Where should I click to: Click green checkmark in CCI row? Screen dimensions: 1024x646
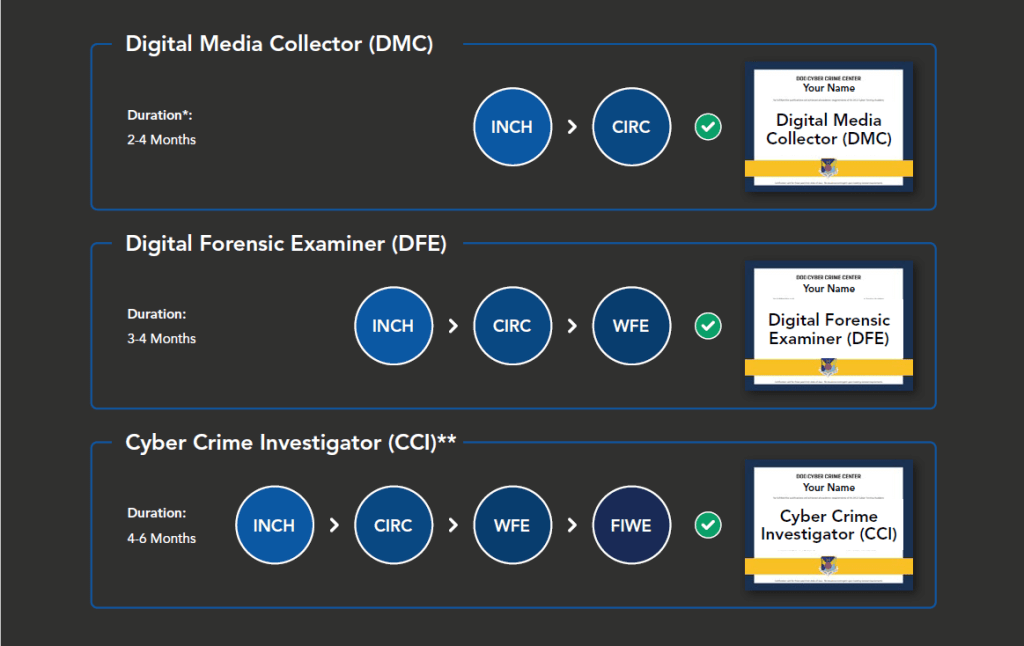708,525
